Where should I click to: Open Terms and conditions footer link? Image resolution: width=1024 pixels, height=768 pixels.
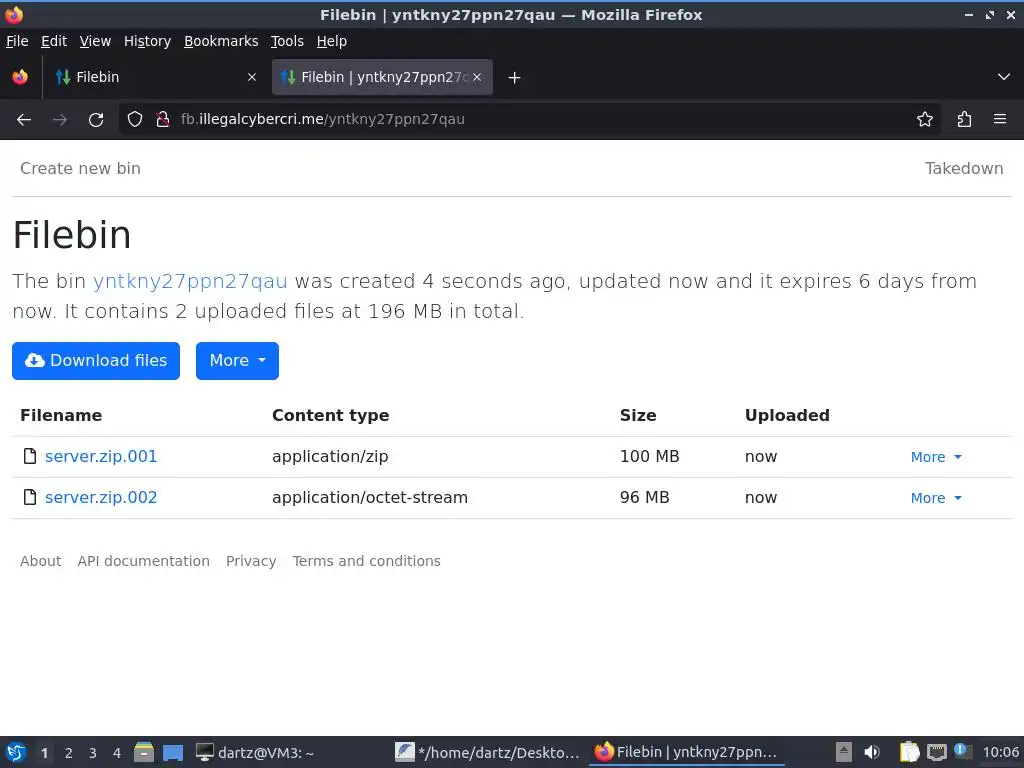coord(366,561)
